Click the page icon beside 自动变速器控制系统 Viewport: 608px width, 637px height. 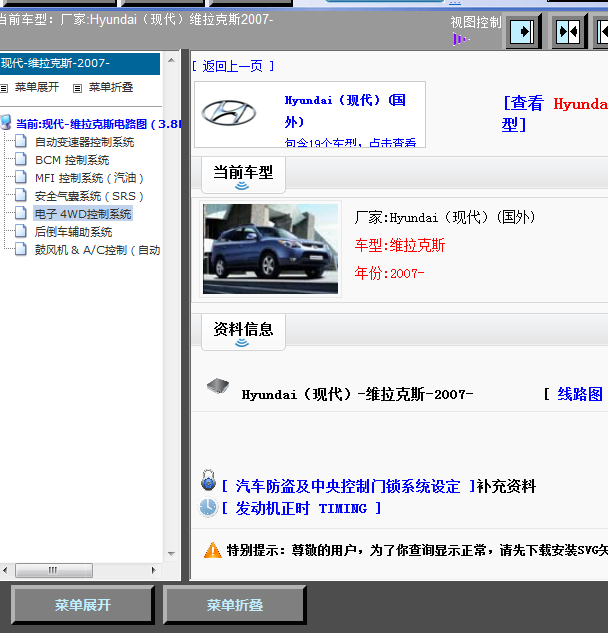21,141
